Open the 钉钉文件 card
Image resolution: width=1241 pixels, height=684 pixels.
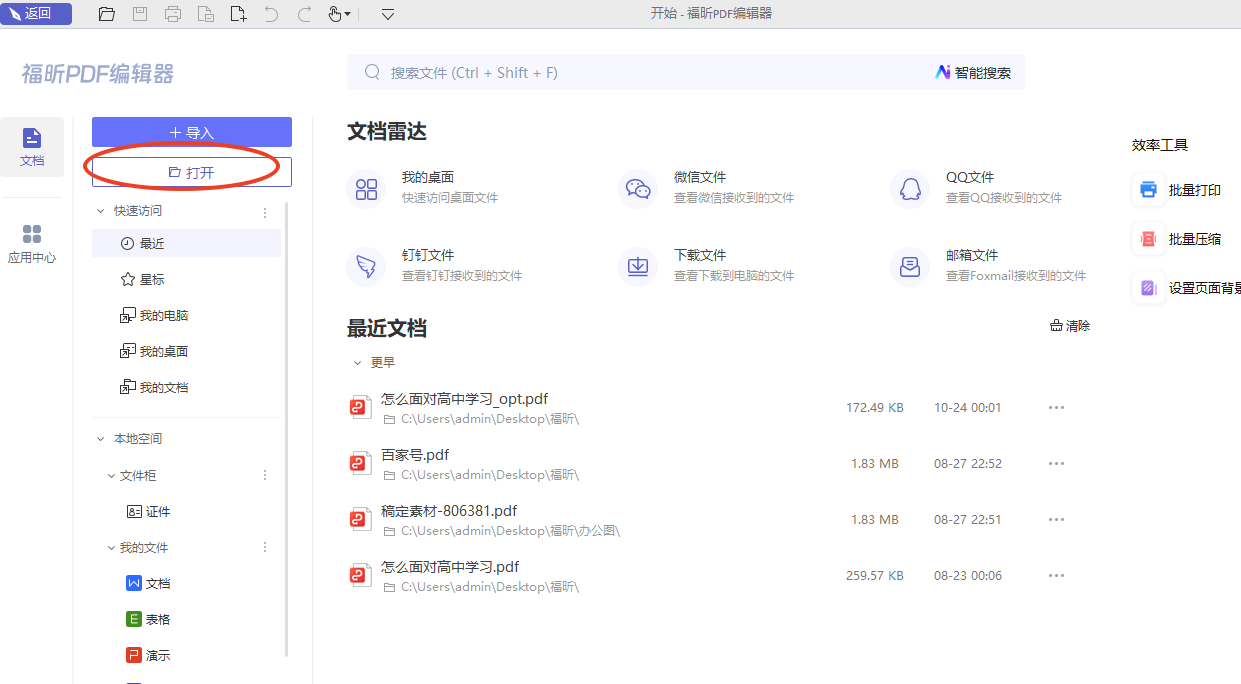pos(434,265)
